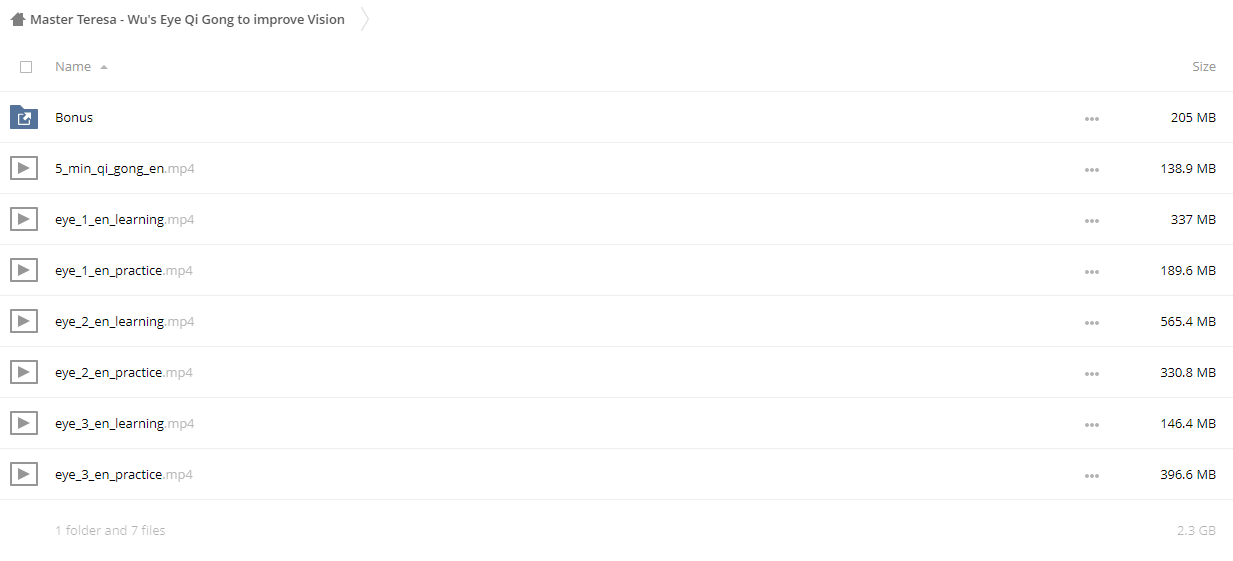Open more options for 5_min_qi_gong_en.mp4
Image resolution: width=1233 pixels, height=561 pixels.
point(1091,170)
